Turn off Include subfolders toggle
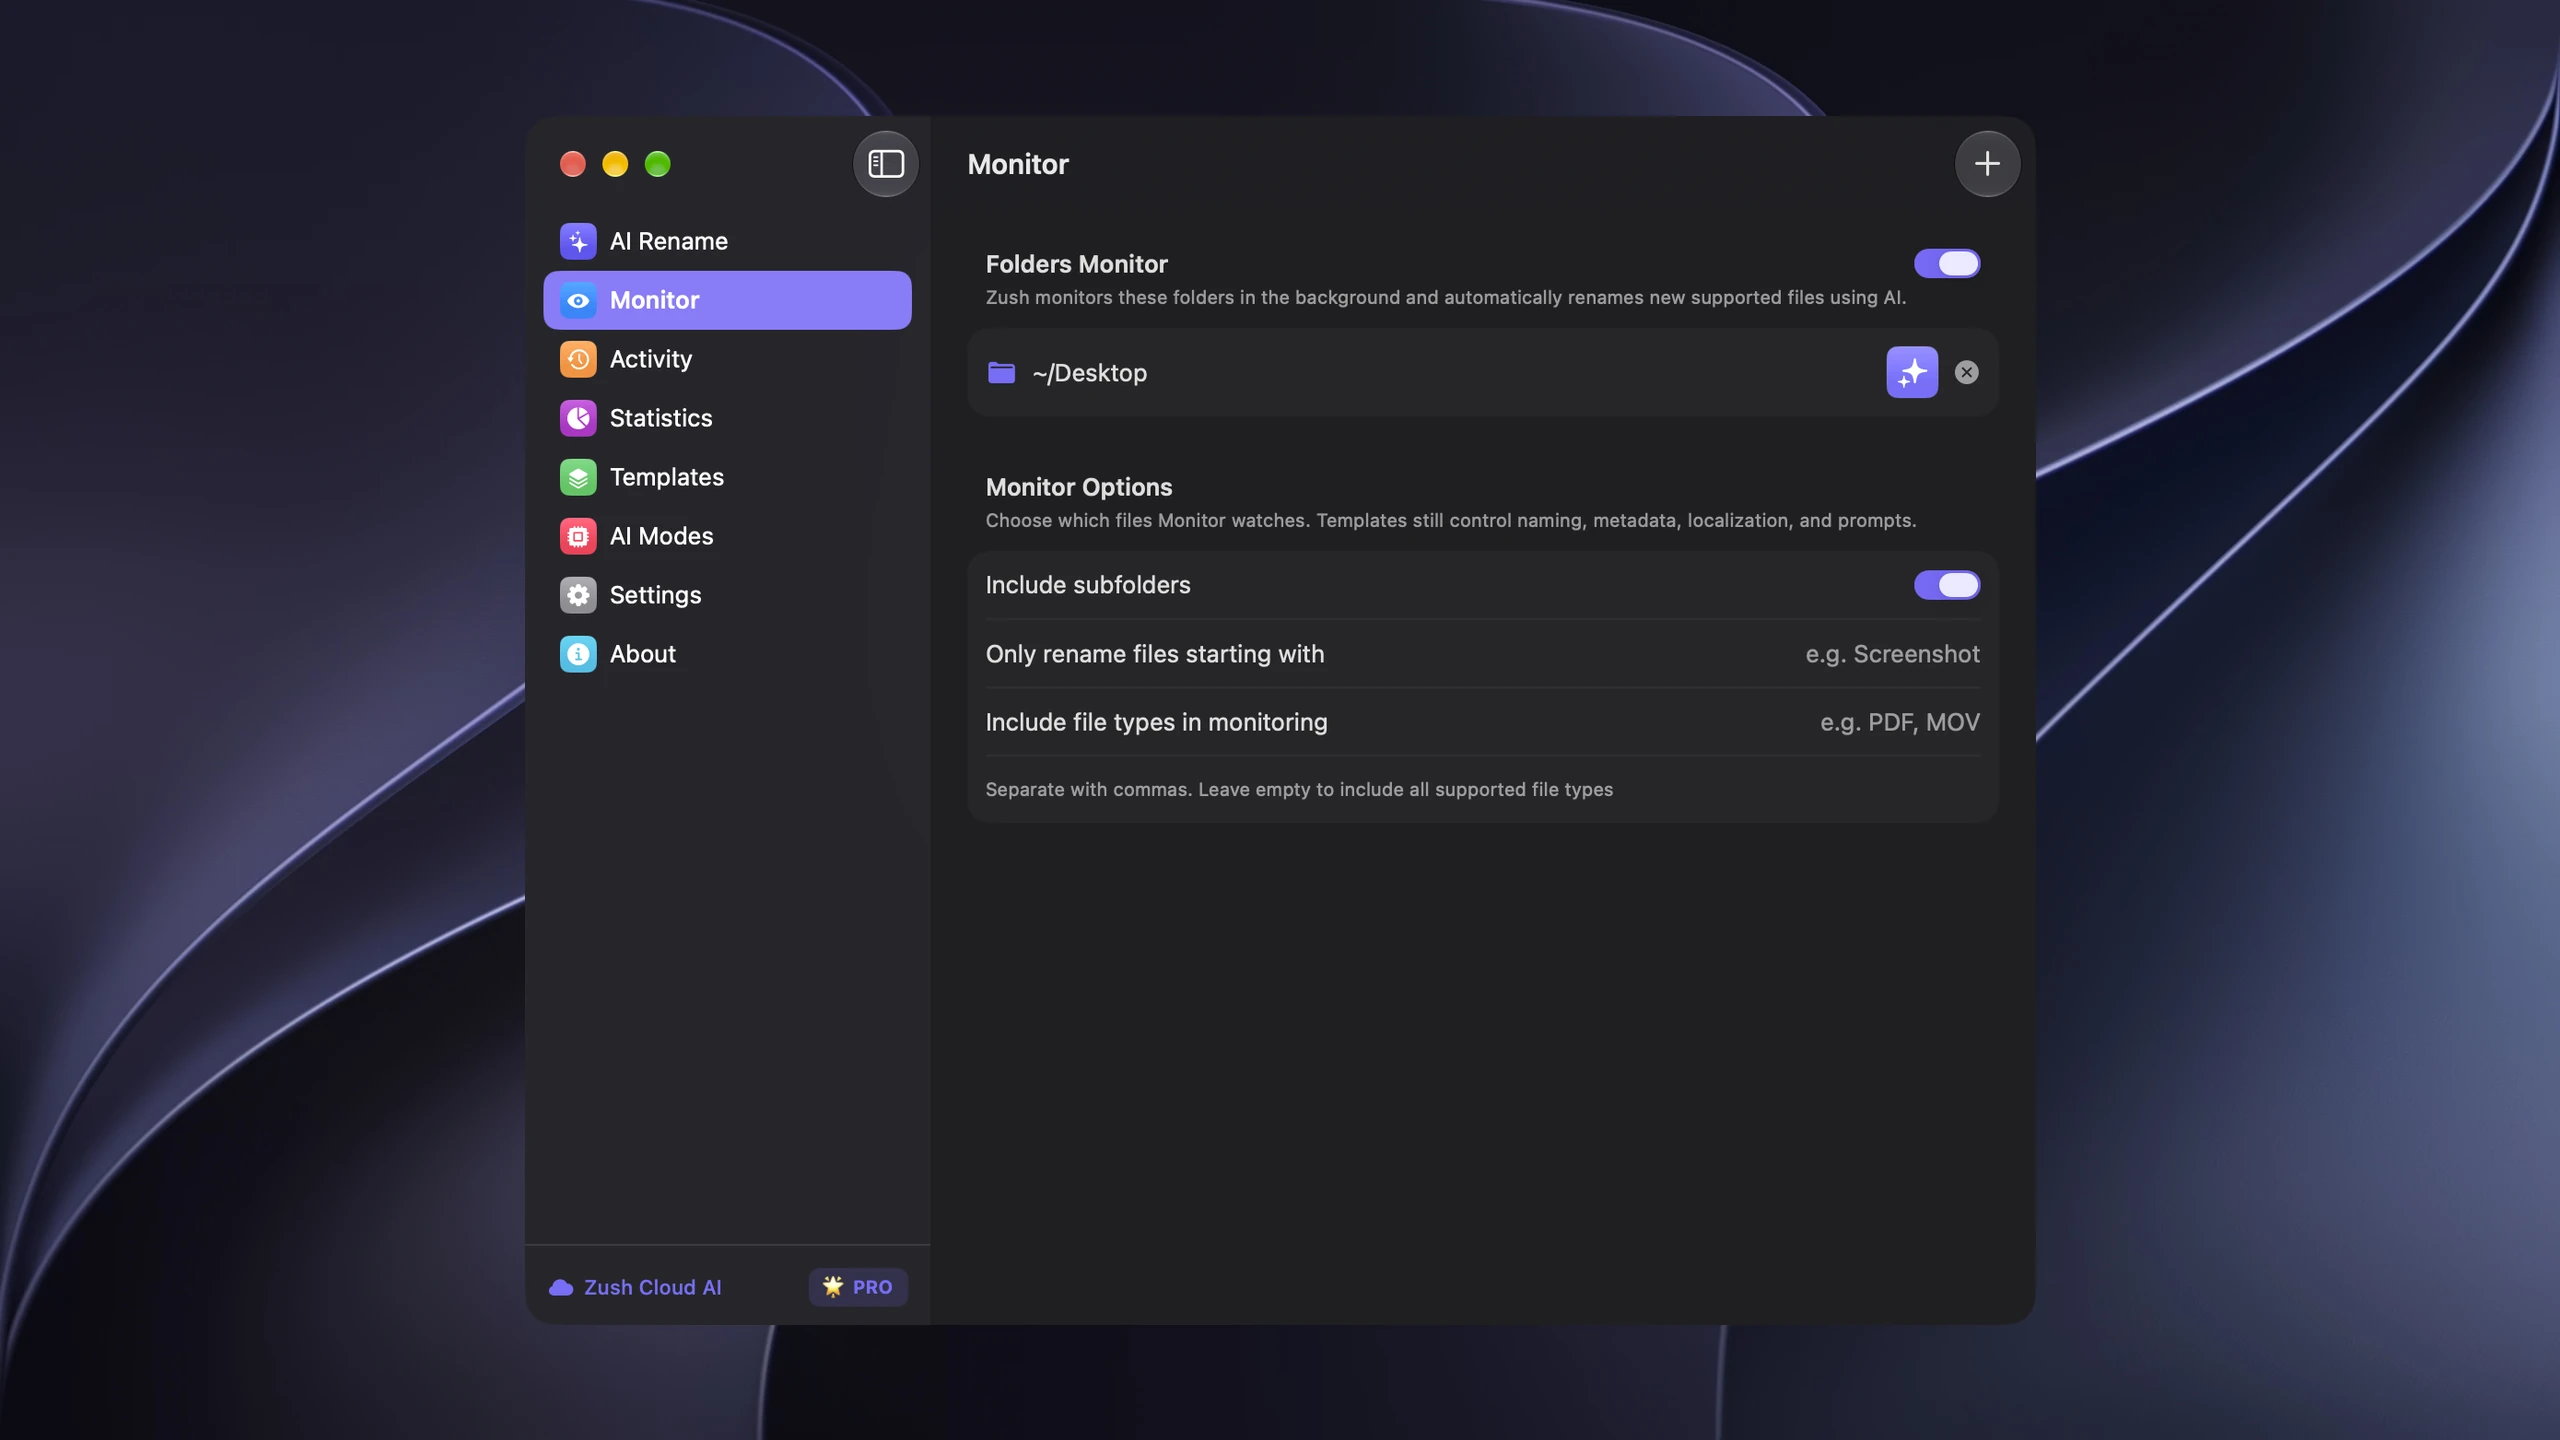Viewport: 2560px width, 1440px height. point(1946,585)
